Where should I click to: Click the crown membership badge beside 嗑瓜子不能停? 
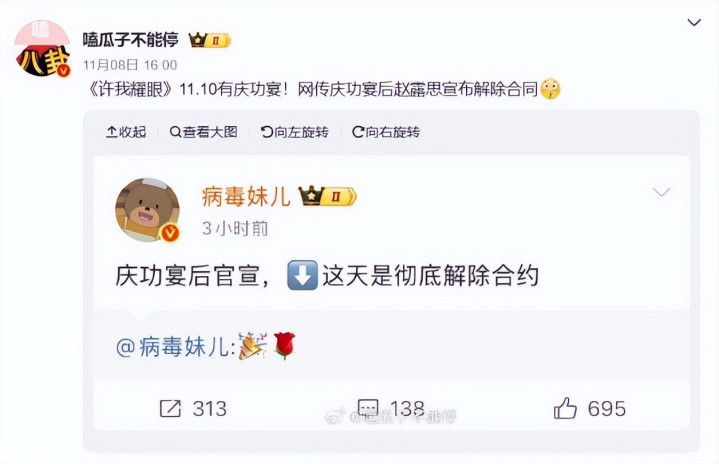[209, 40]
